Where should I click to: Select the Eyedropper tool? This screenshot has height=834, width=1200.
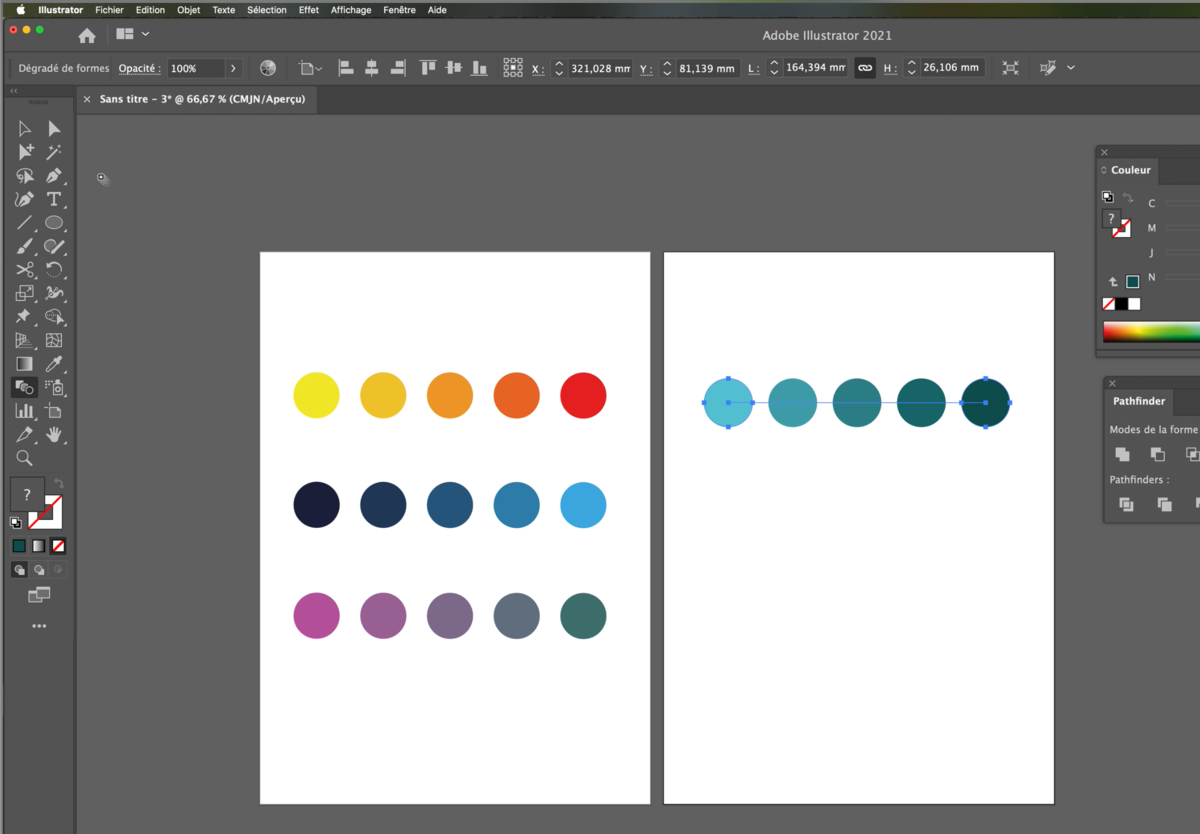click(54, 364)
